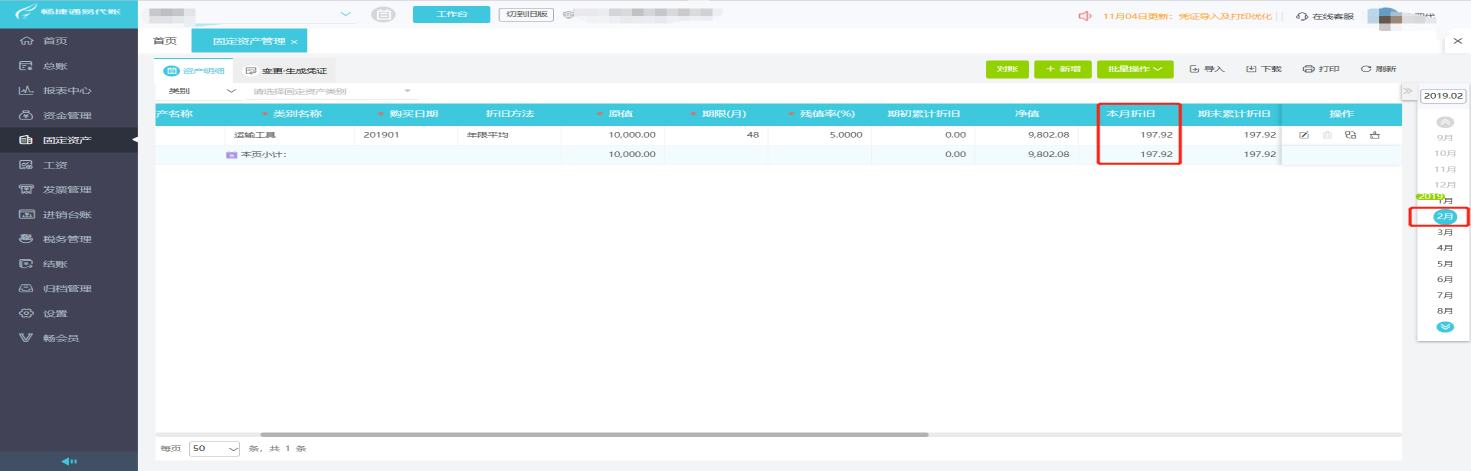Click the edit icon in 运输工具 row
The image size is (1471, 471).
(1304, 135)
